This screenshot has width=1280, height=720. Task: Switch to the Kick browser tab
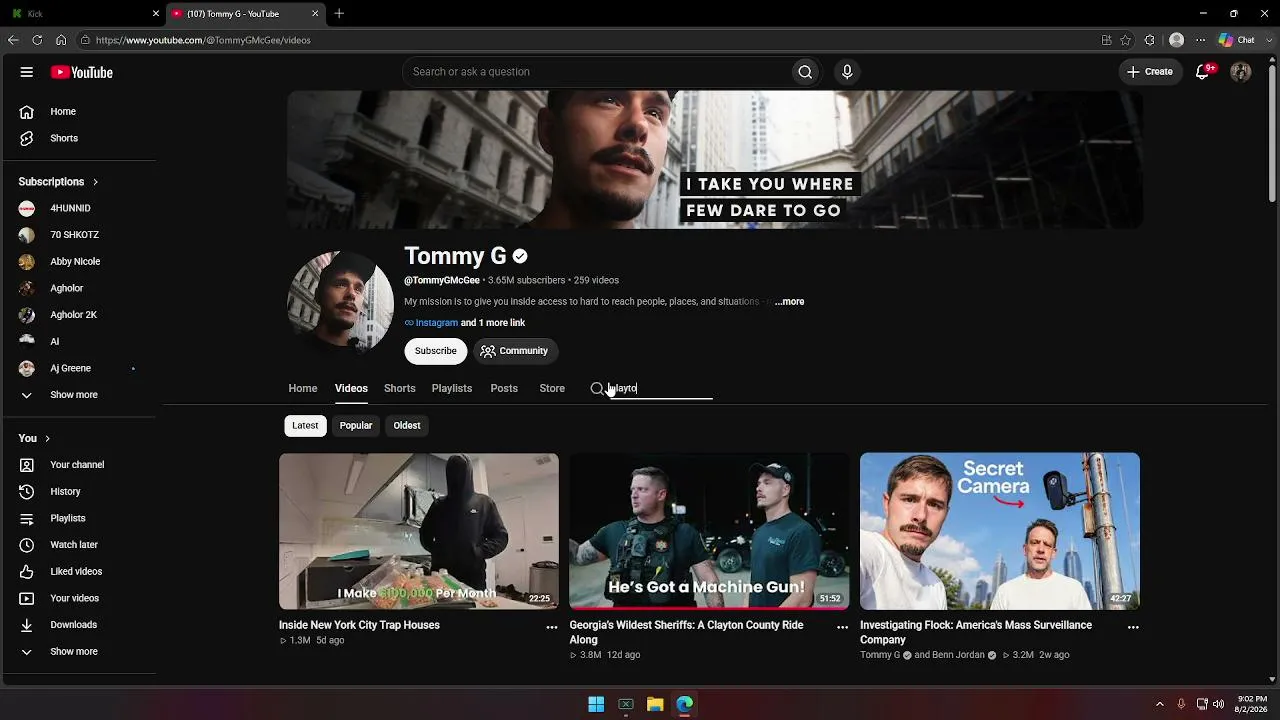click(x=84, y=14)
